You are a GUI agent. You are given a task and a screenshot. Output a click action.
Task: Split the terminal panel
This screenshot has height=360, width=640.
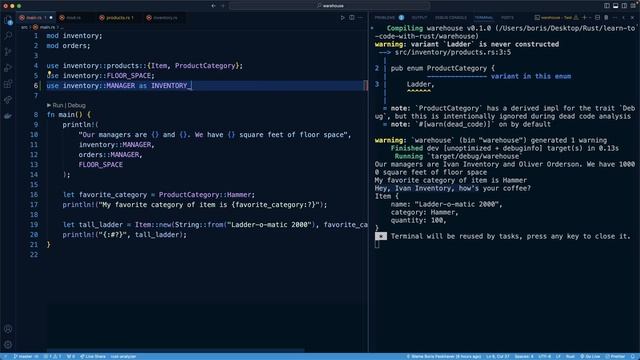[598, 18]
